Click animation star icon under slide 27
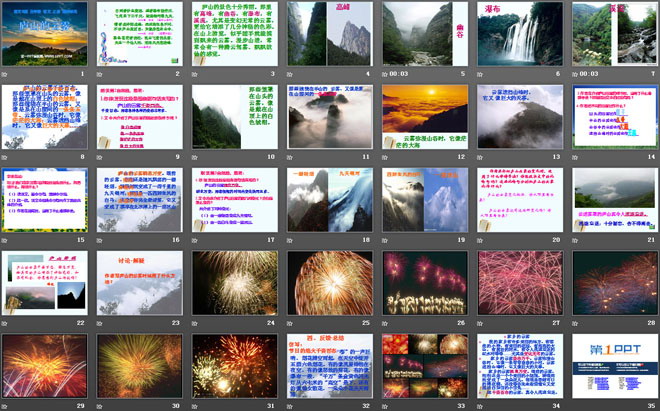Image resolution: width=660 pixels, height=411 pixels. pos(480,323)
